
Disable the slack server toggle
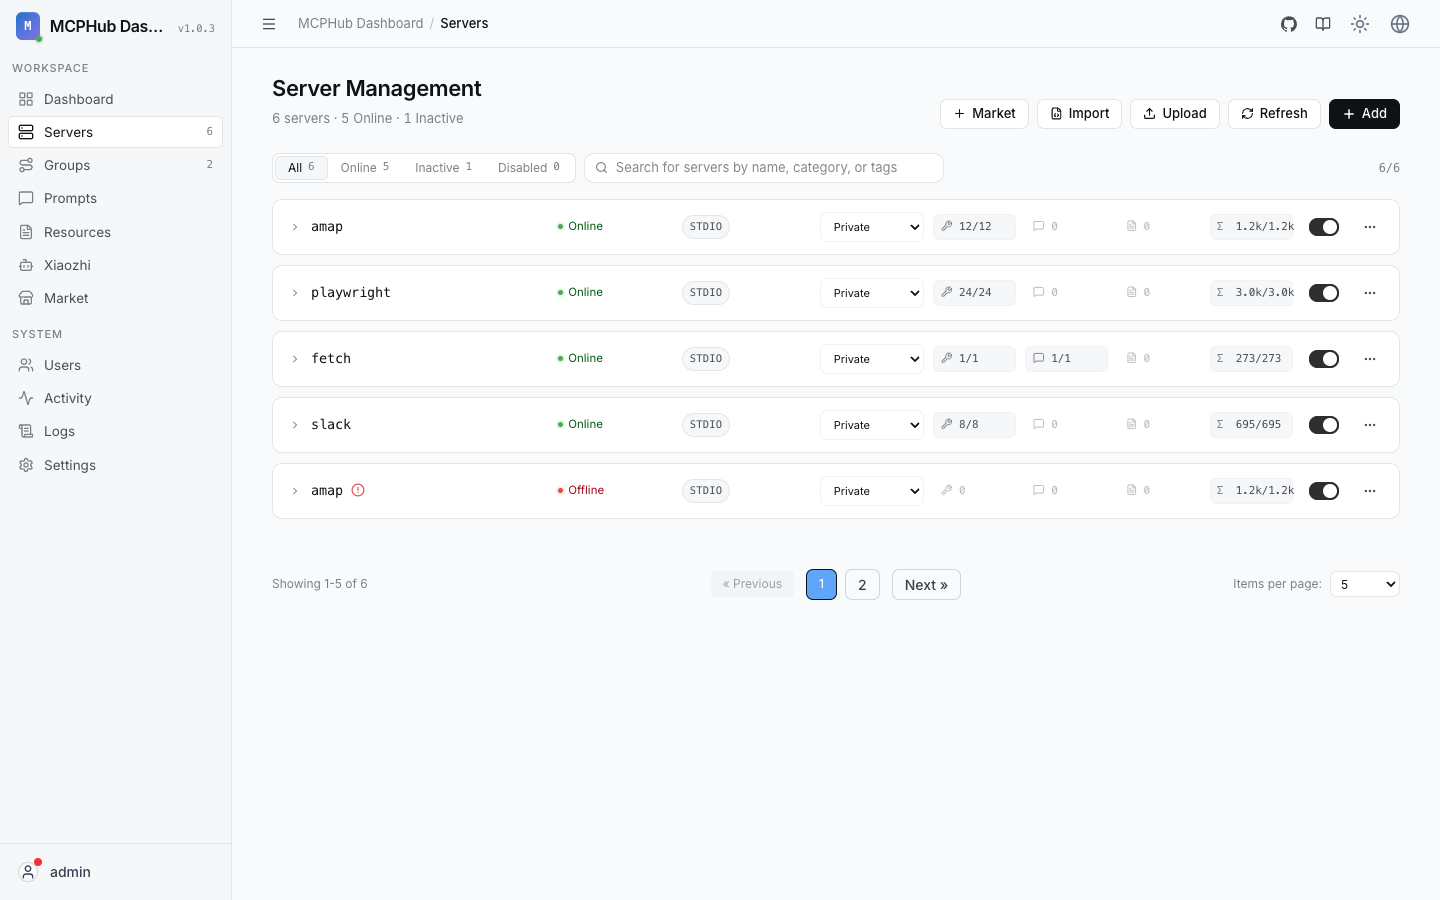pos(1324,425)
